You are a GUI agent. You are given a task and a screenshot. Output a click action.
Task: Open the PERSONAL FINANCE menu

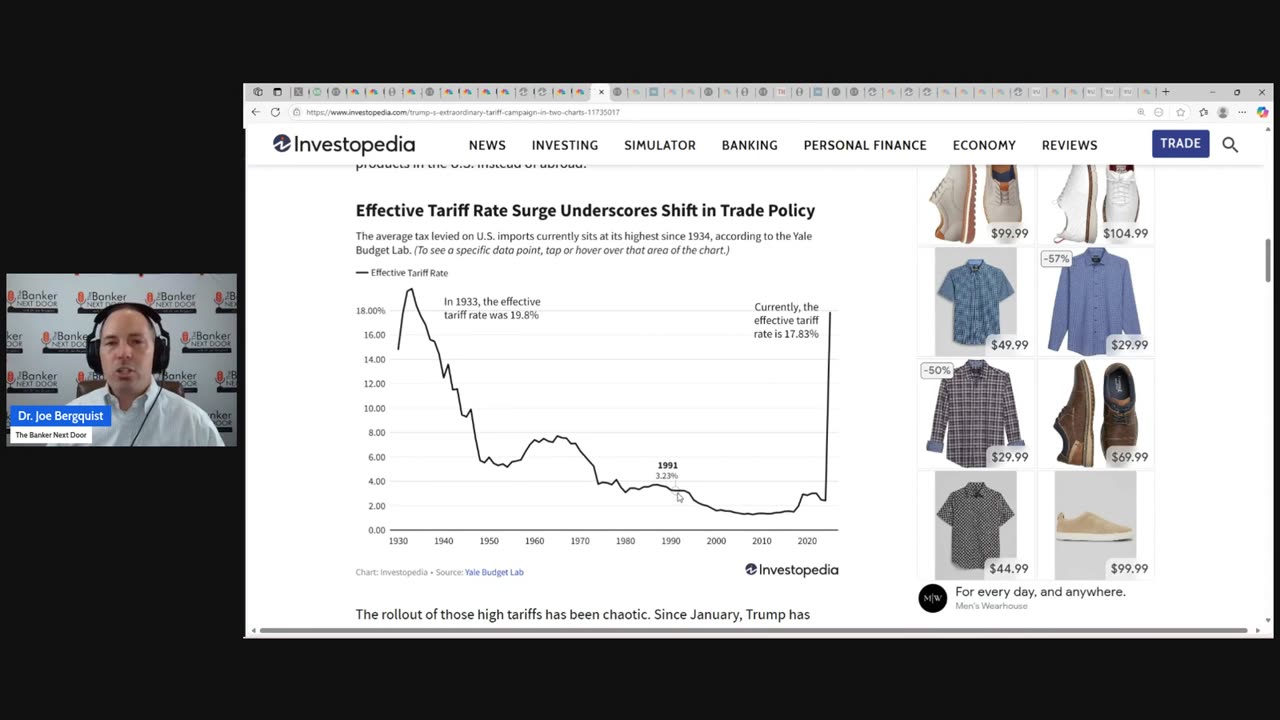tap(865, 145)
